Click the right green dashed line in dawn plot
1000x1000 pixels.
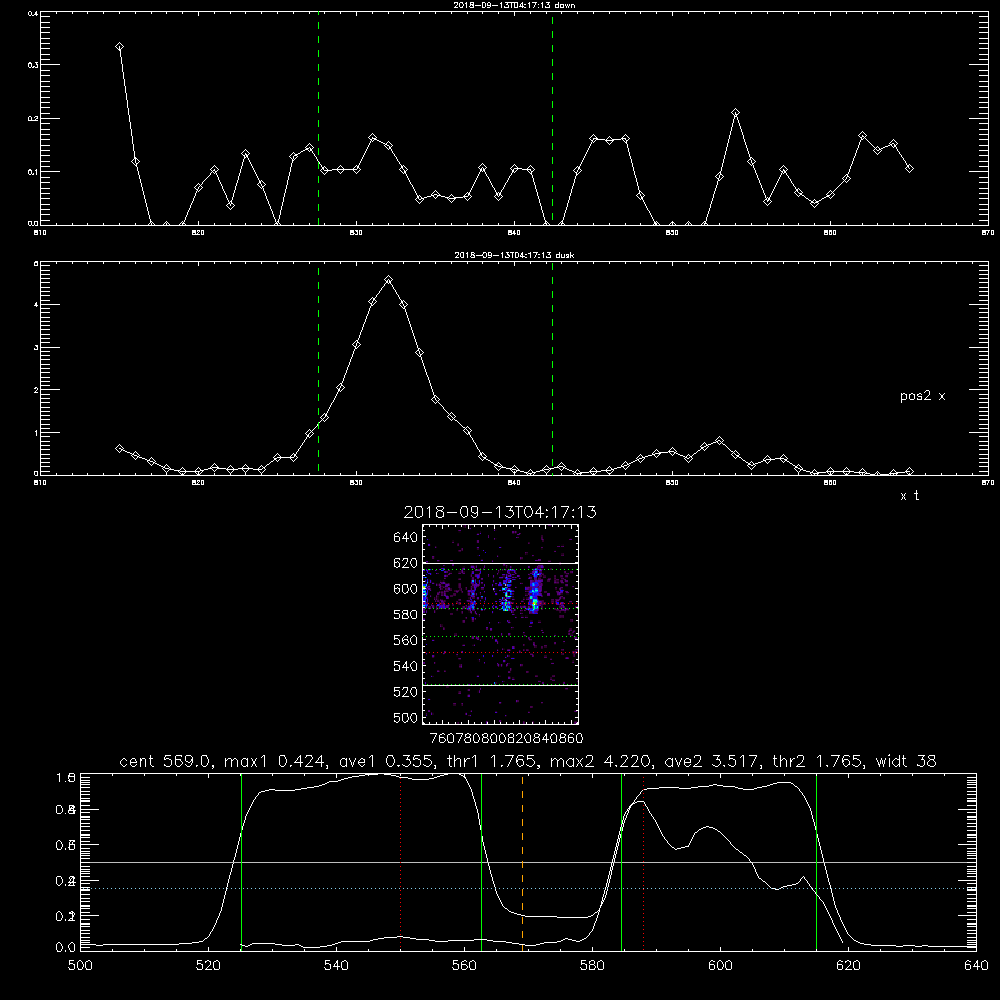click(x=552, y=118)
